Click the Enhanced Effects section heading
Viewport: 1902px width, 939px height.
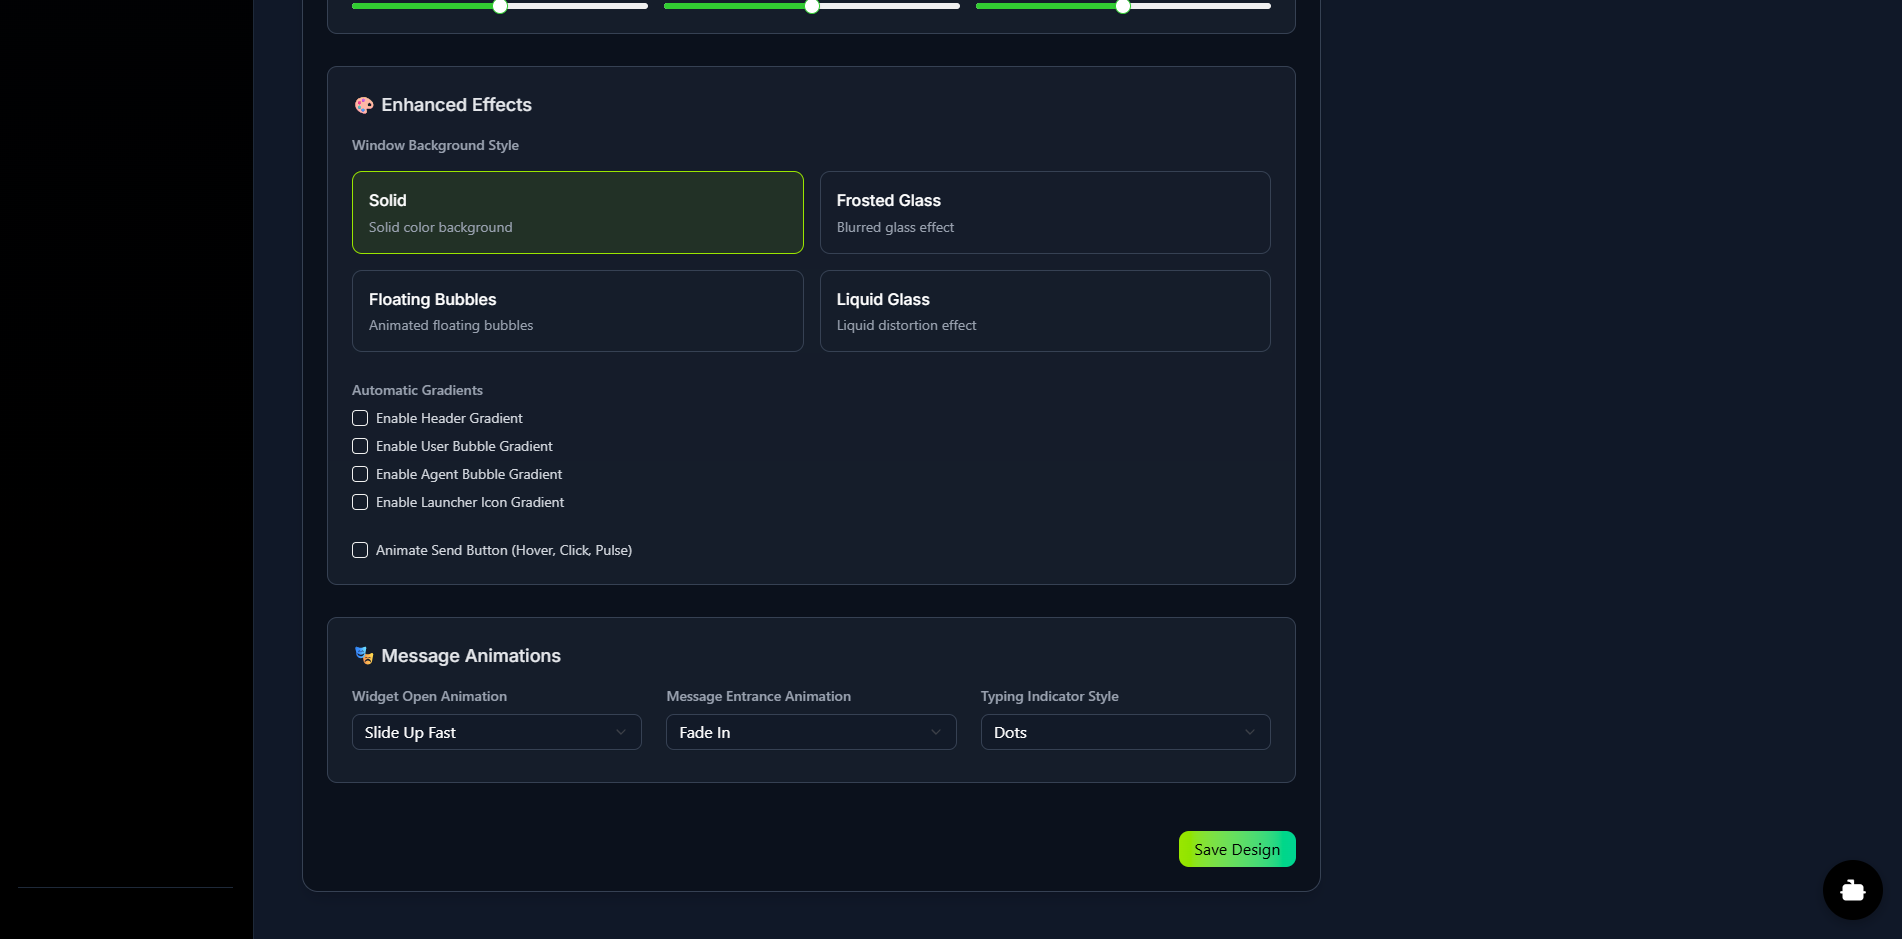pyautogui.click(x=456, y=105)
